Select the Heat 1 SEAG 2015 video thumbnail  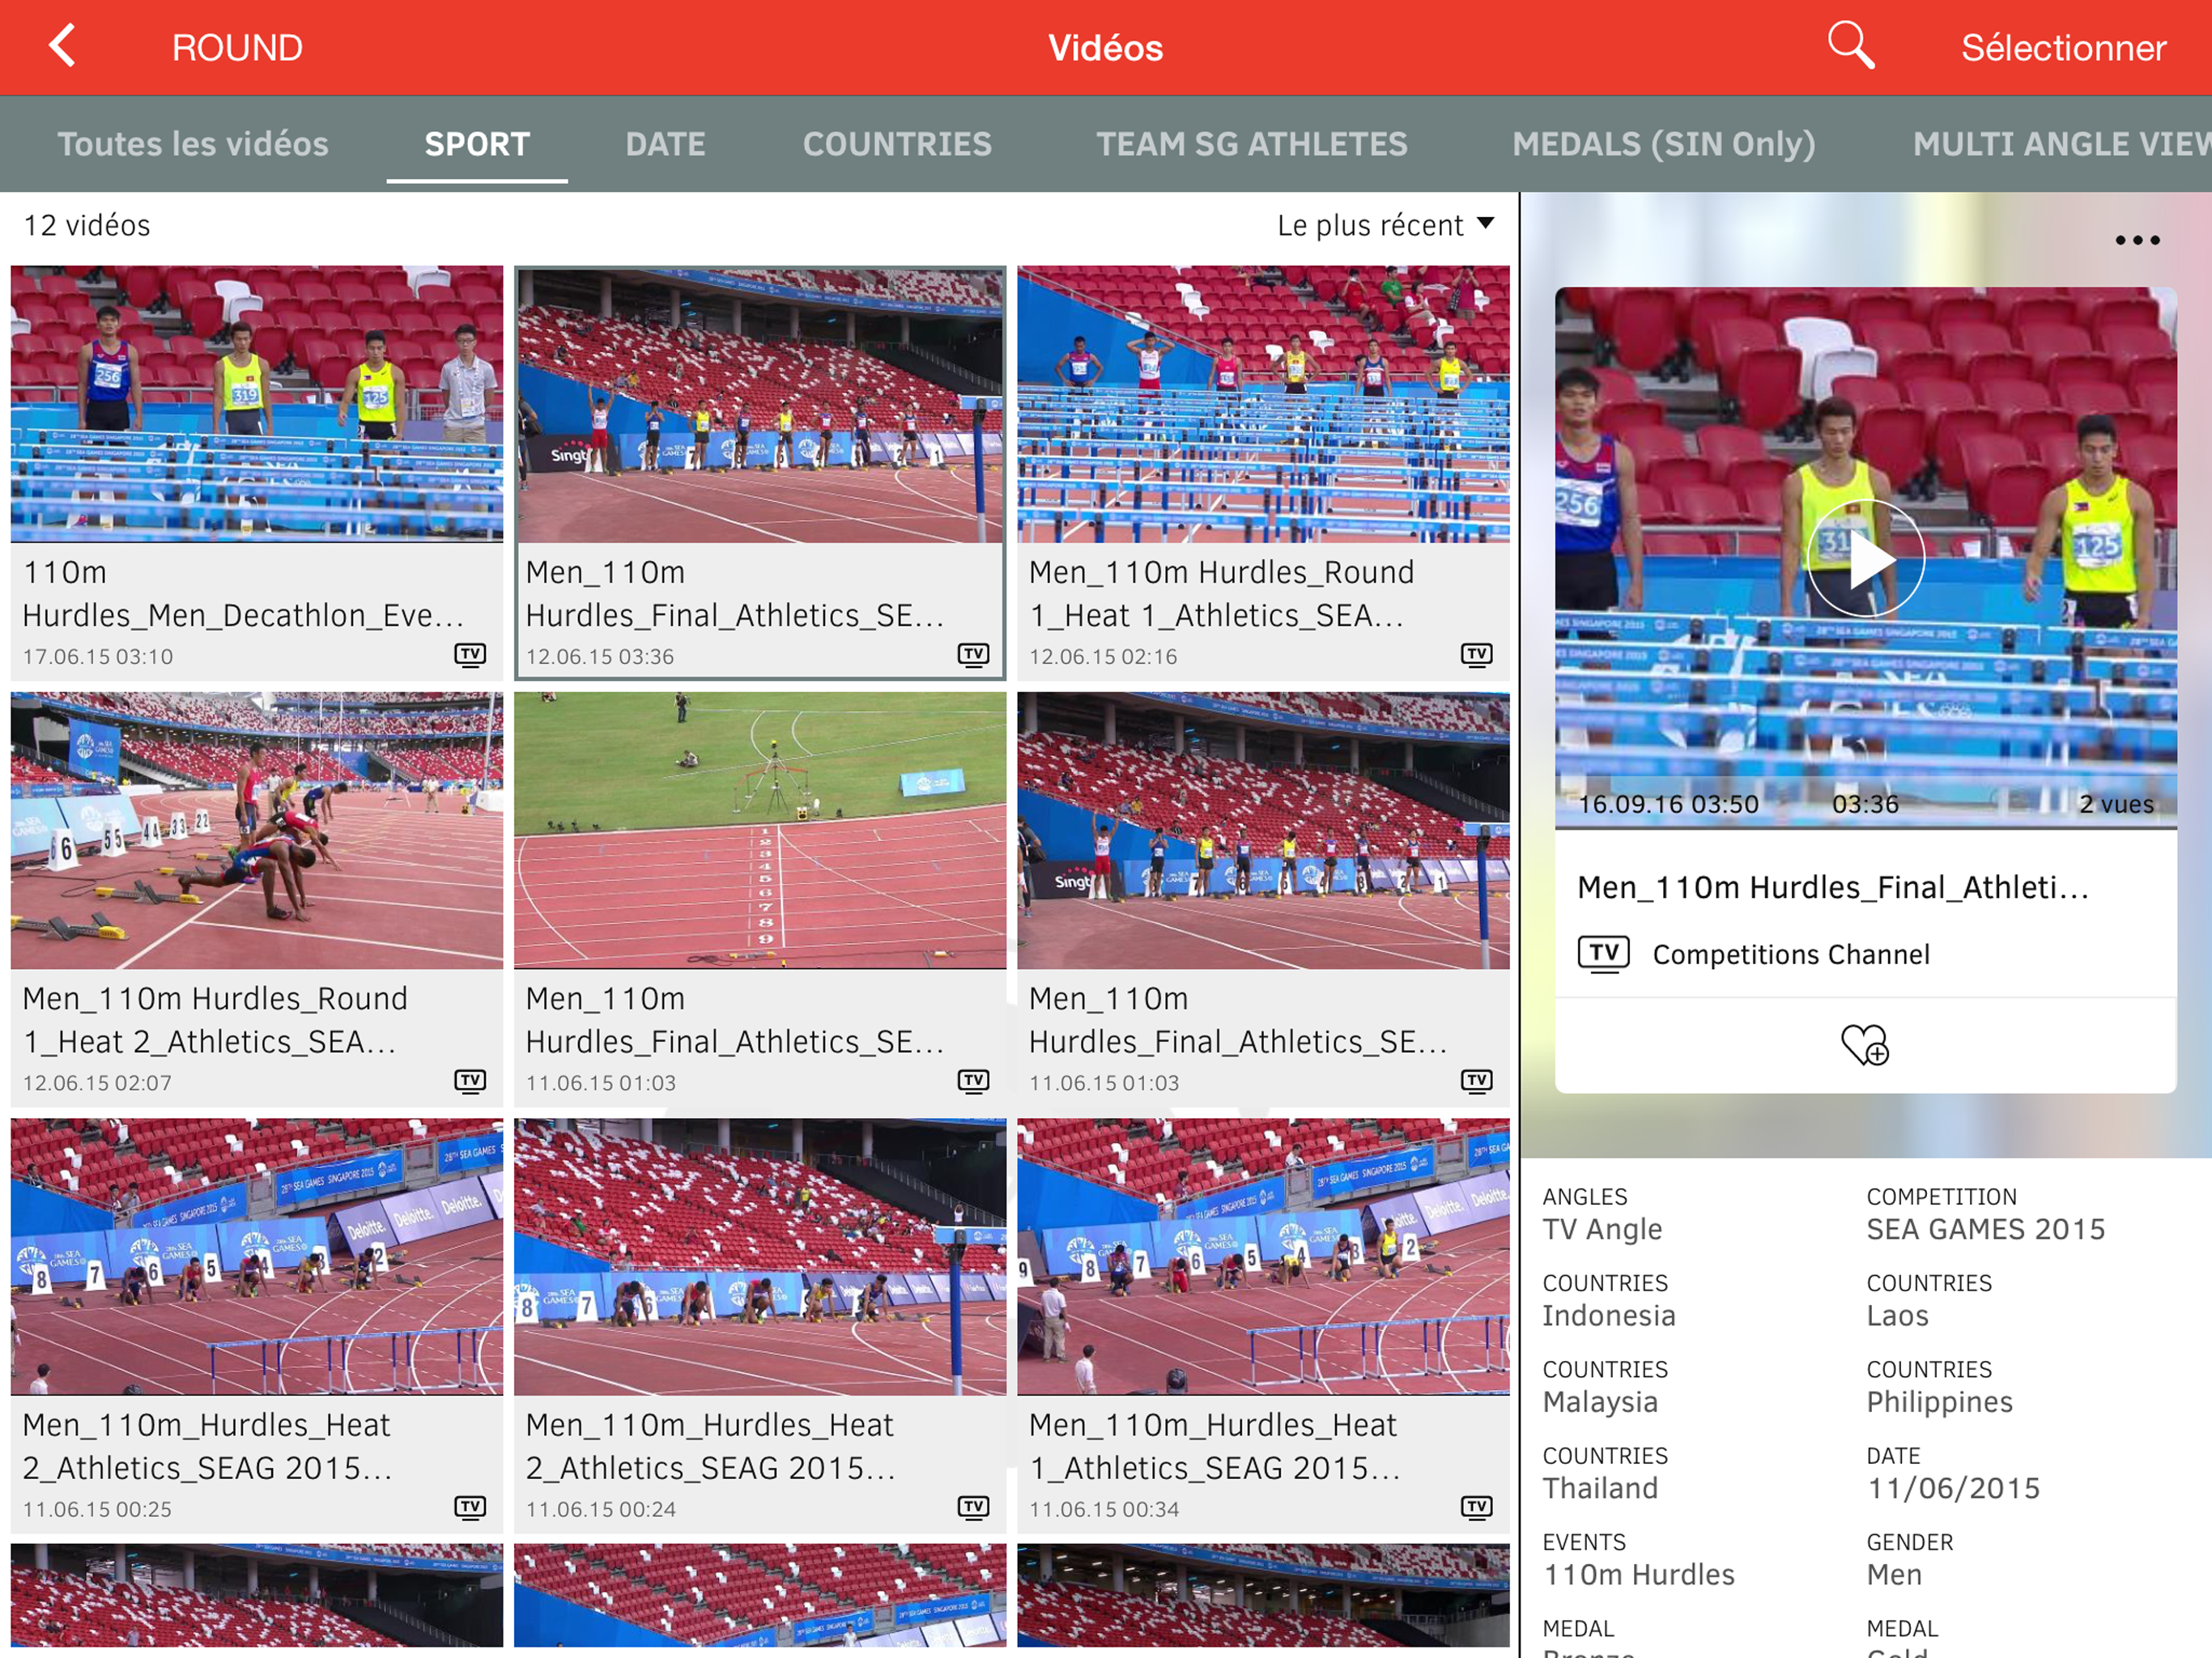click(x=1263, y=1256)
